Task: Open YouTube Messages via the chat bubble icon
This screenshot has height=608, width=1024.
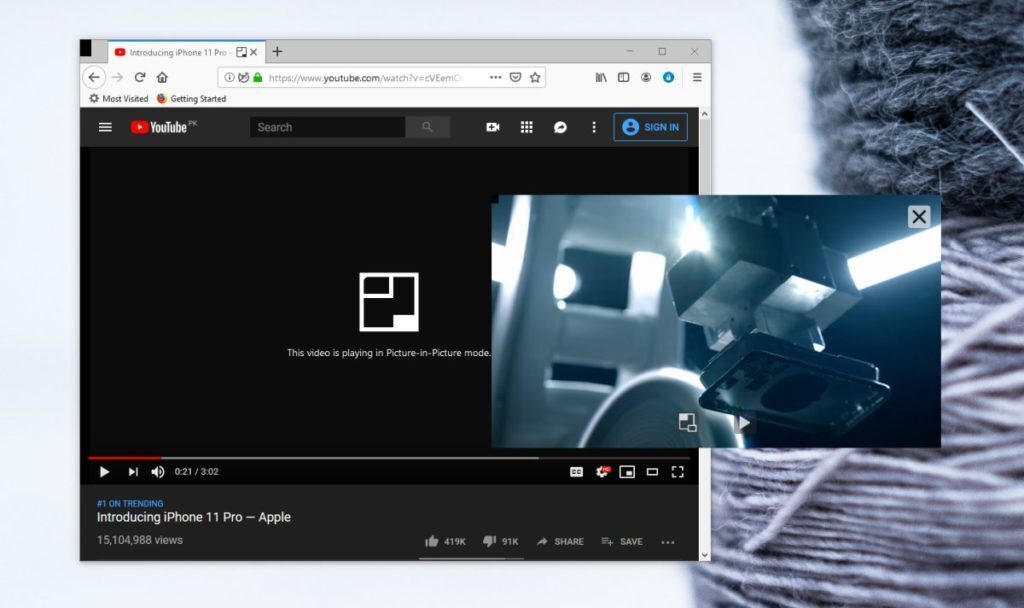Action: [560, 127]
